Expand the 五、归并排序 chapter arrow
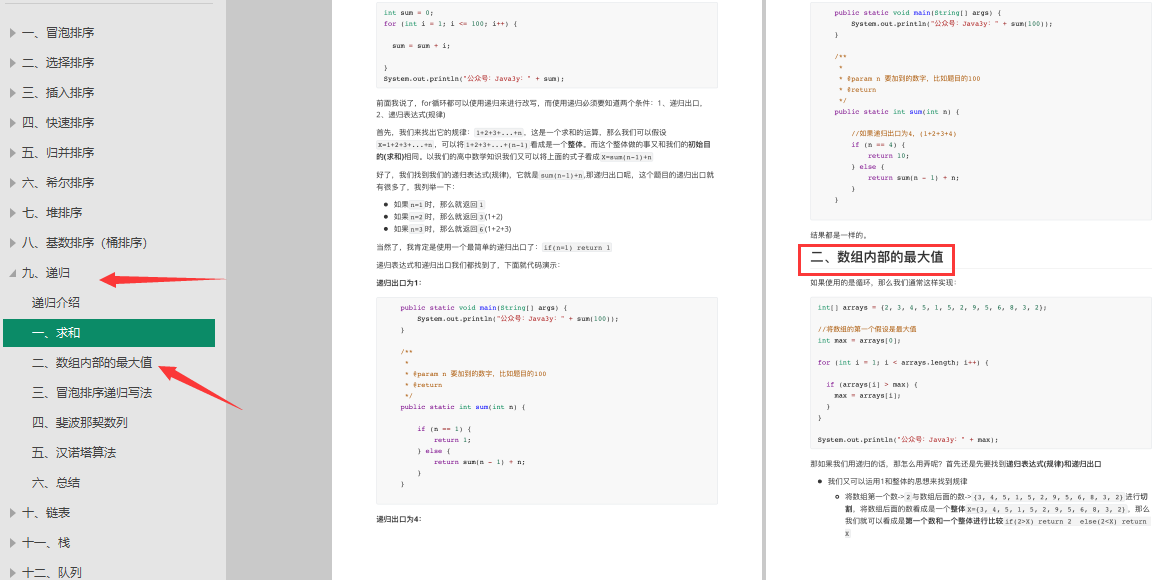Viewport: 1167px width, 580px height. coord(13,153)
